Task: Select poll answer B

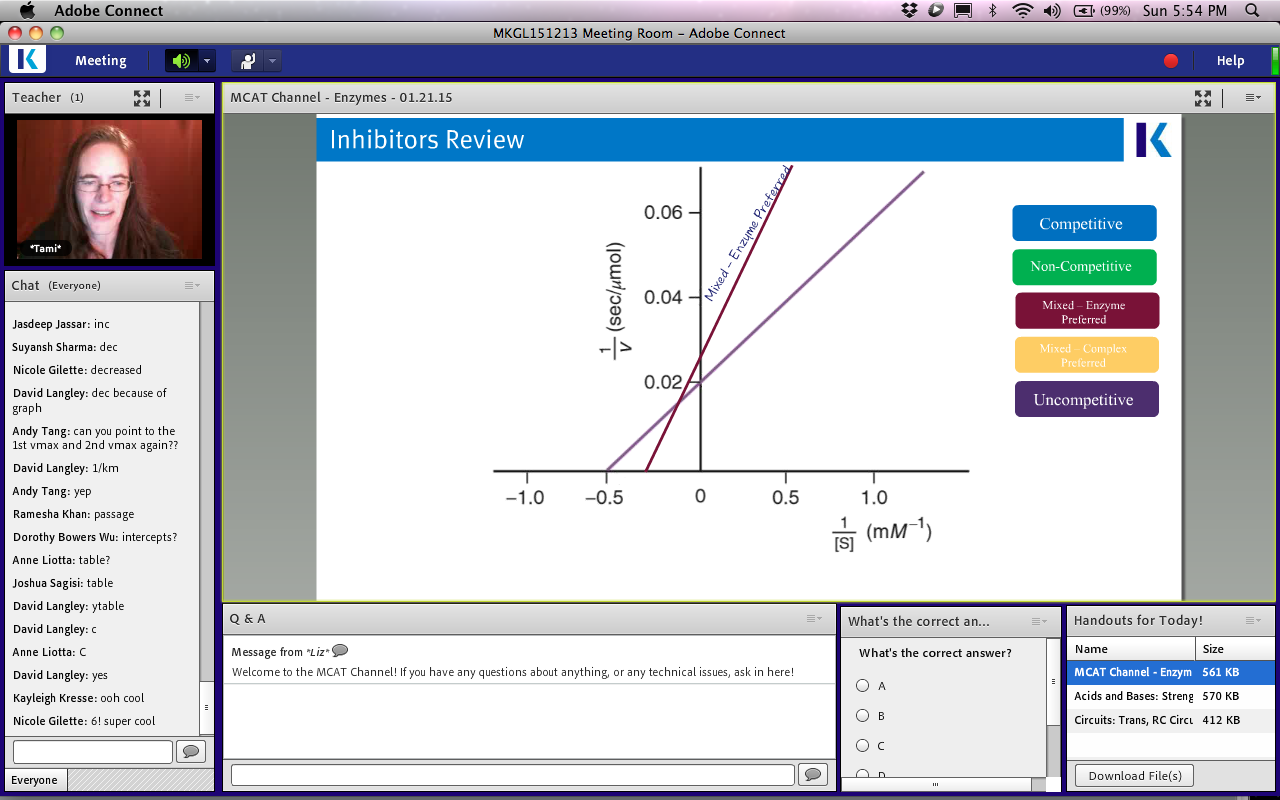Action: pyautogui.click(x=862, y=716)
